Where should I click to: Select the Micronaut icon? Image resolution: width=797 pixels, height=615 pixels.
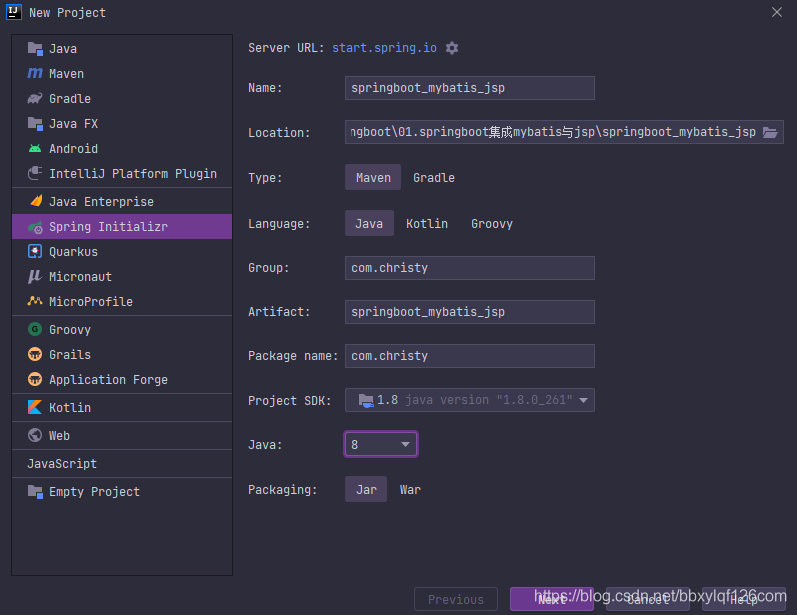click(35, 276)
